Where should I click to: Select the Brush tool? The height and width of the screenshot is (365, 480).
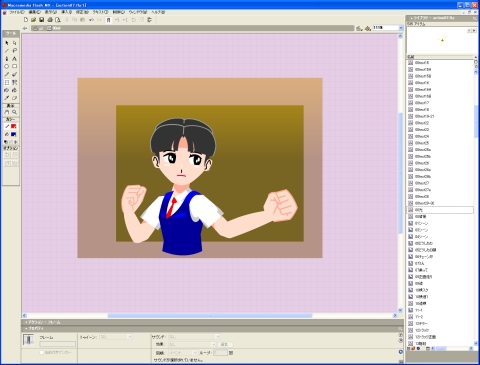coord(15,74)
